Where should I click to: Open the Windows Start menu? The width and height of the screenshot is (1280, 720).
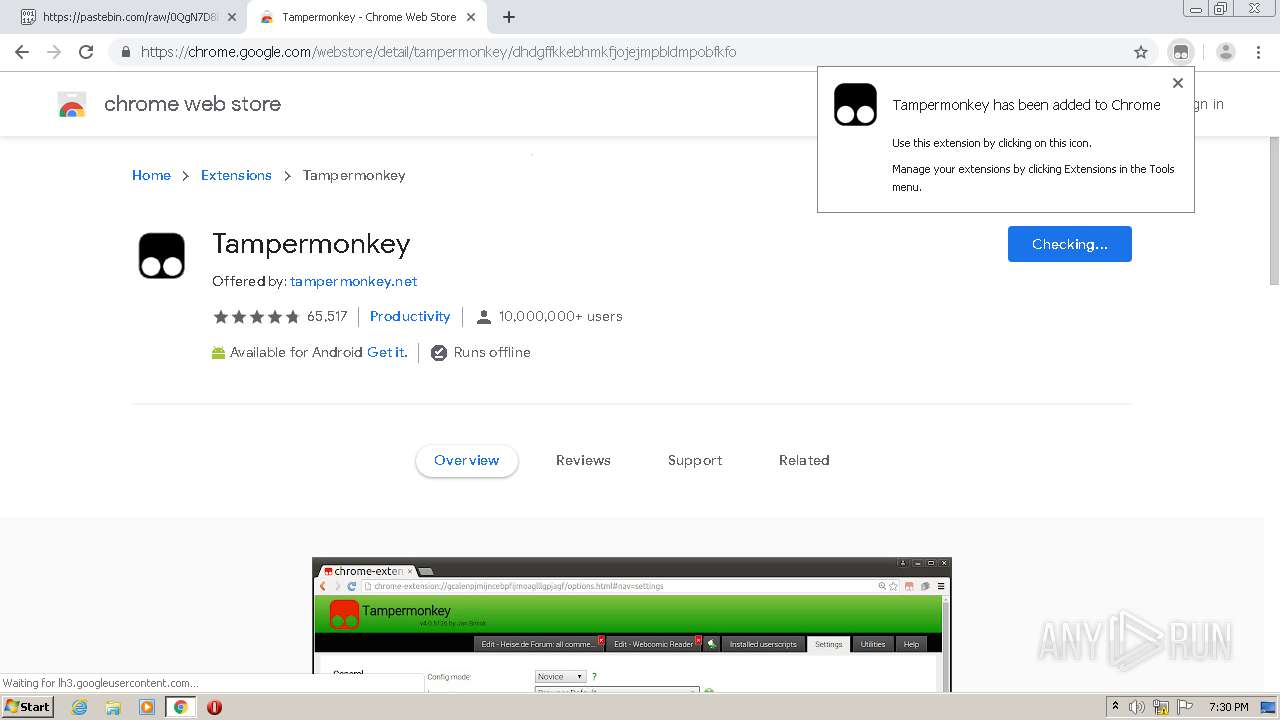(28, 707)
